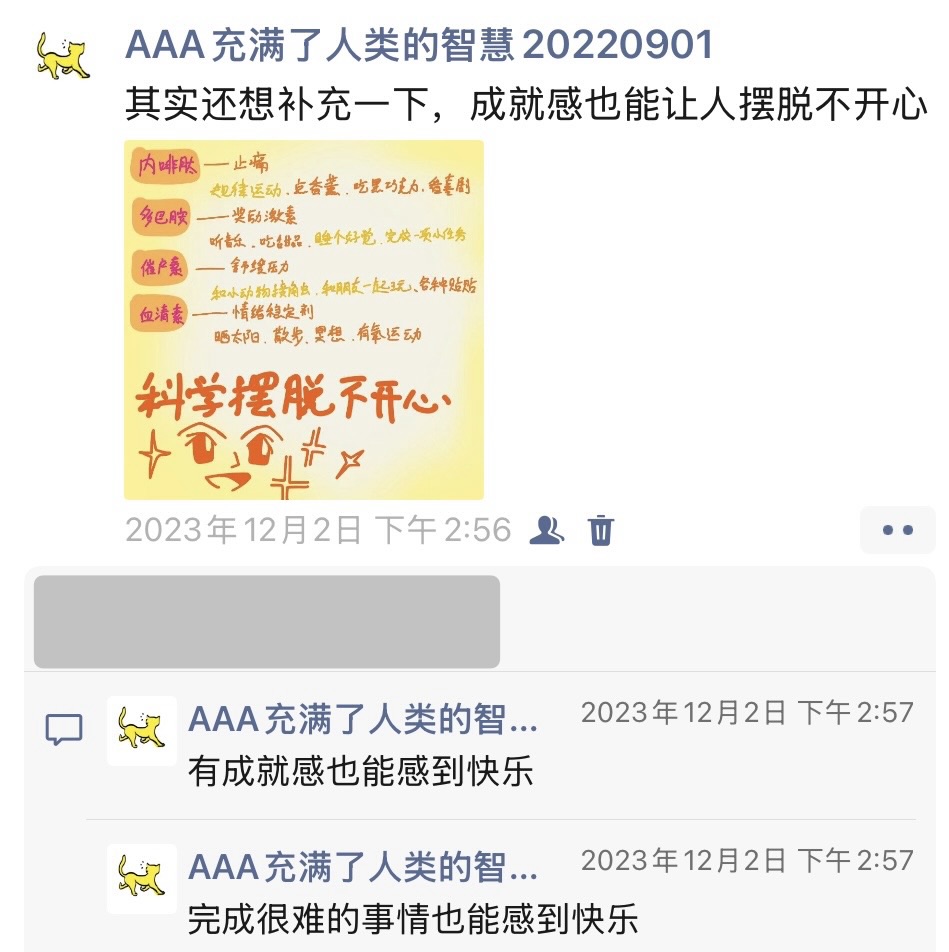Open the first commenter's cat avatar
Image resolution: width=949 pixels, height=952 pixels.
click(142, 730)
